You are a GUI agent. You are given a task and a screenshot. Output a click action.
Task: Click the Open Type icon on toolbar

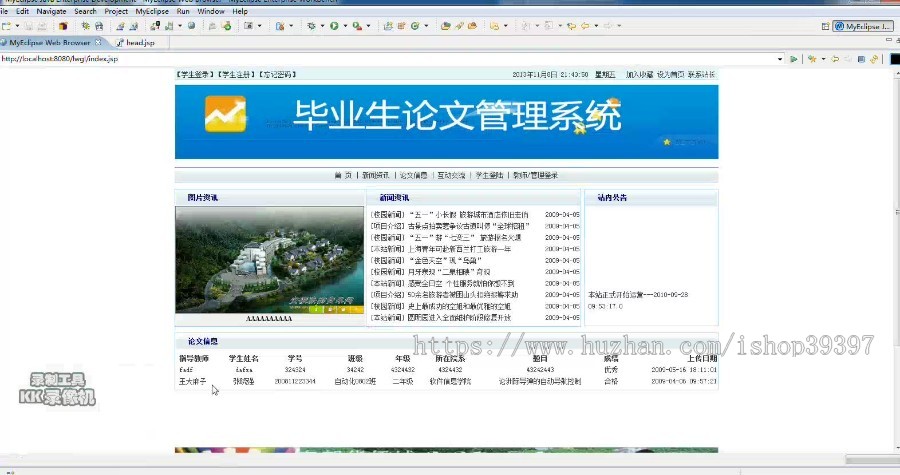pyautogui.click(x=445, y=26)
